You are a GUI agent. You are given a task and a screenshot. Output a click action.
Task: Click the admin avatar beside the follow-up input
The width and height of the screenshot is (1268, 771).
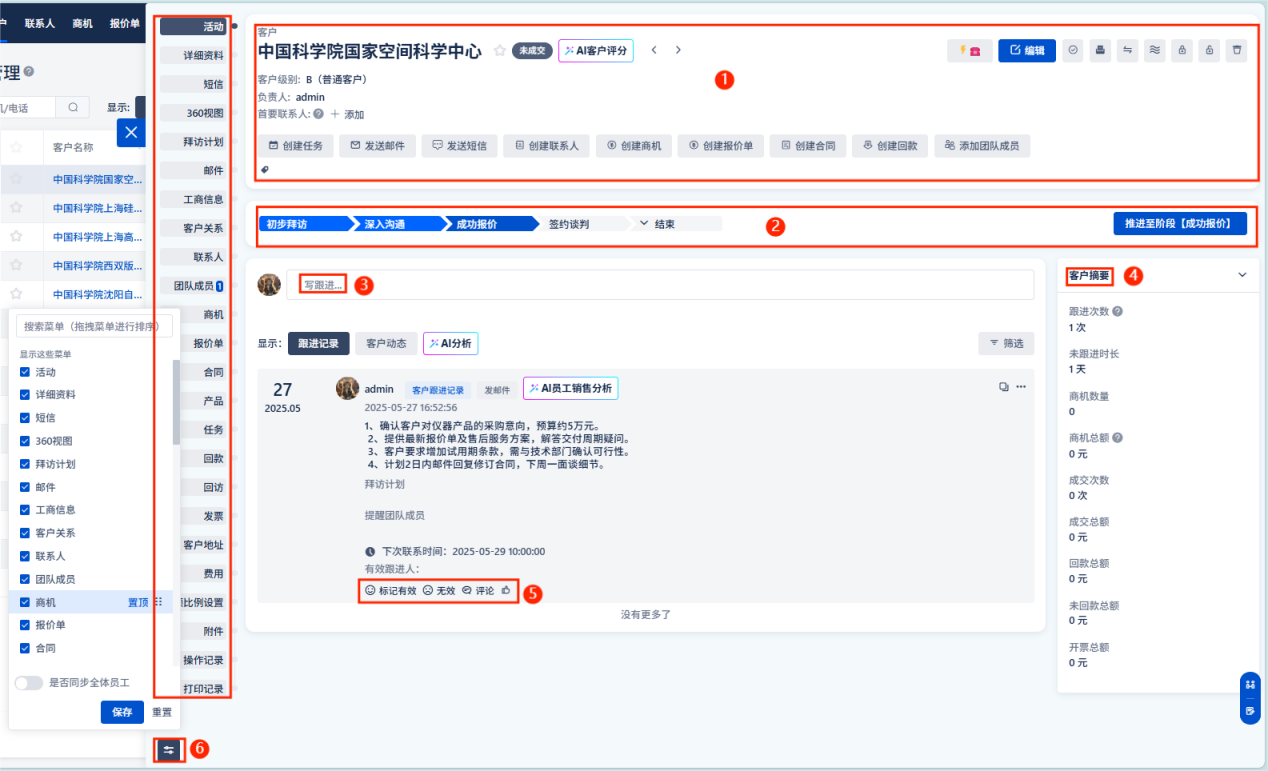click(x=269, y=285)
